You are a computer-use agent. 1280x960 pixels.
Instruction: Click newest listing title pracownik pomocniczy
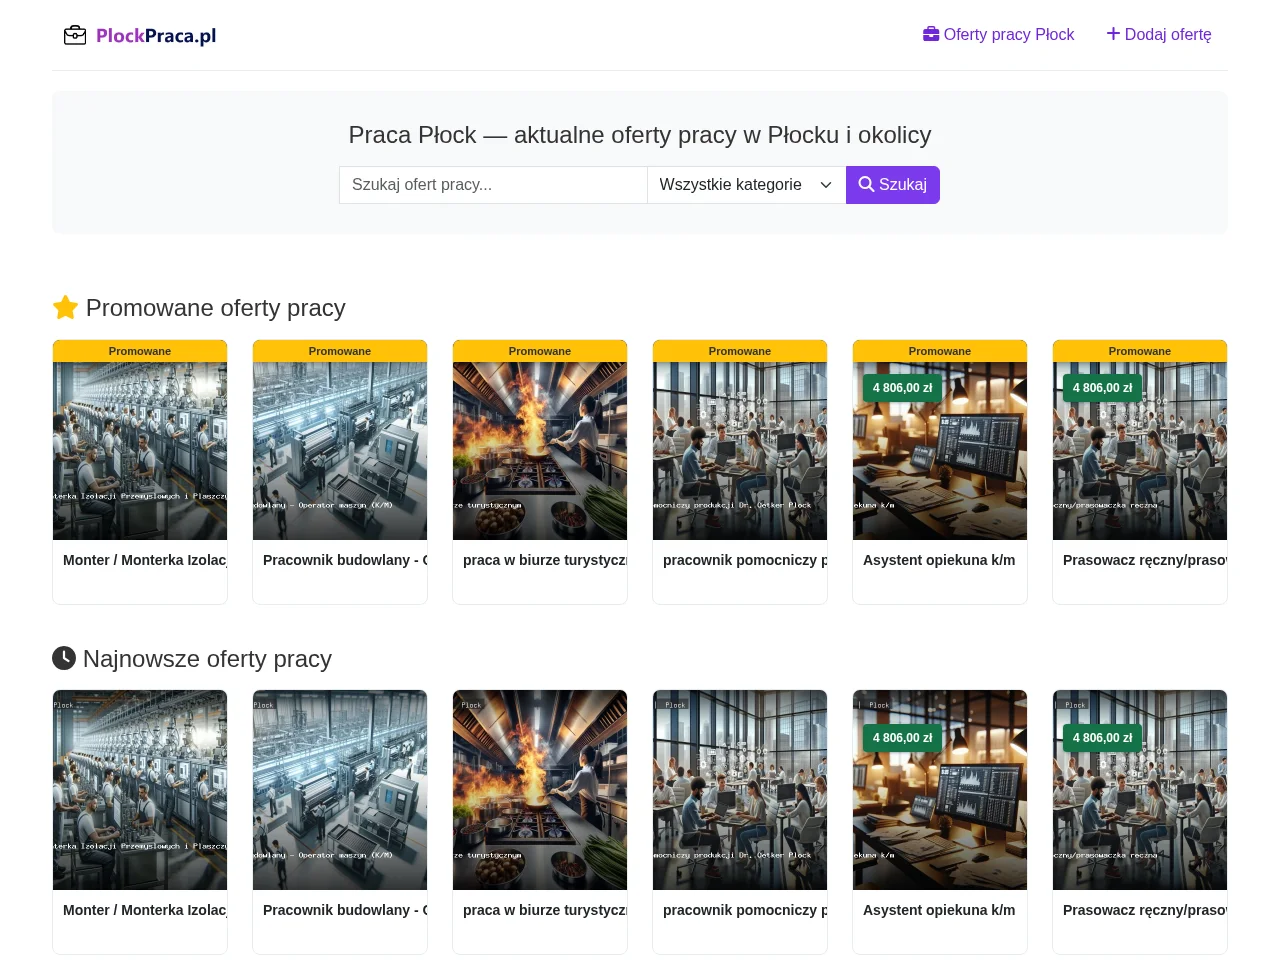[x=745, y=910]
